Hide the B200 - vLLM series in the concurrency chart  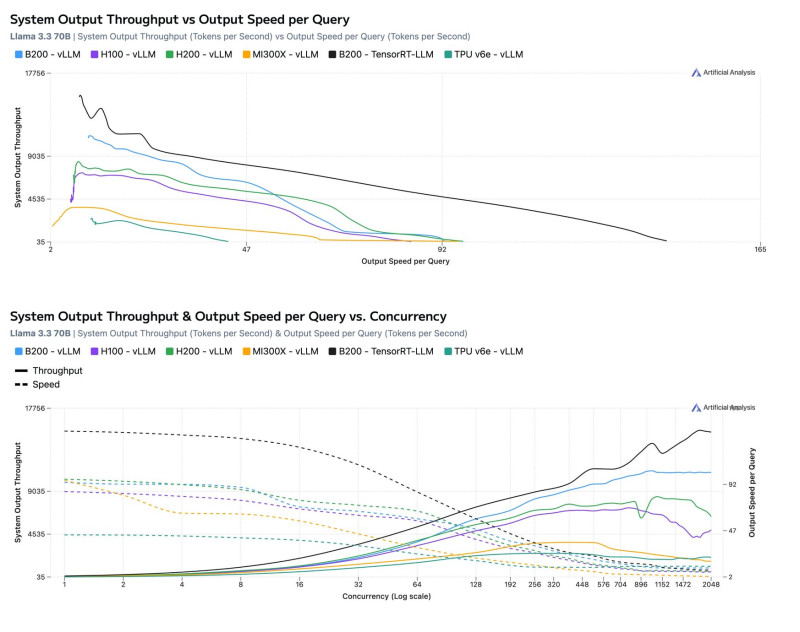pyautogui.click(x=55, y=350)
